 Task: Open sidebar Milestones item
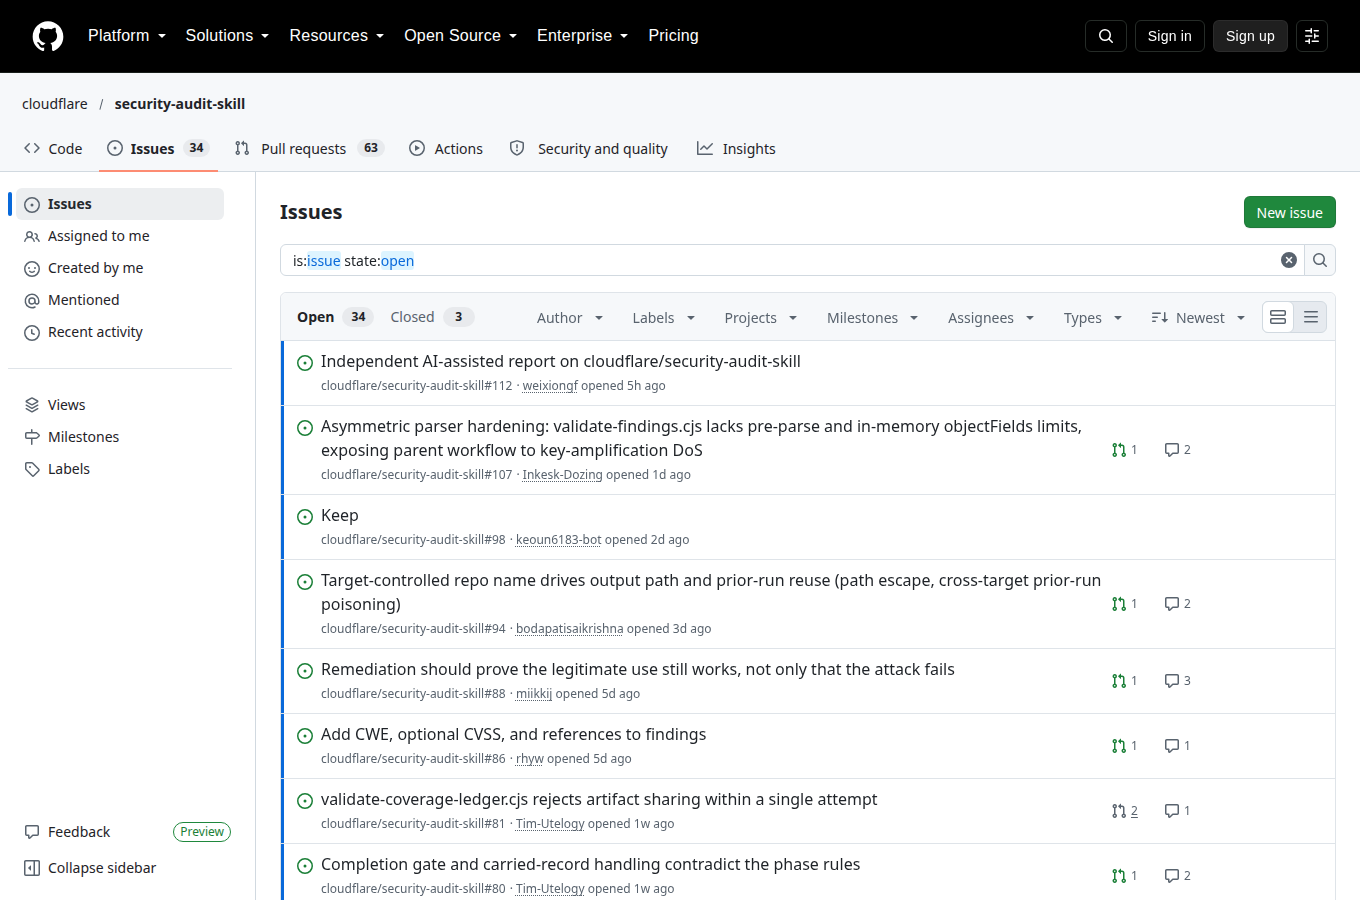point(120,437)
